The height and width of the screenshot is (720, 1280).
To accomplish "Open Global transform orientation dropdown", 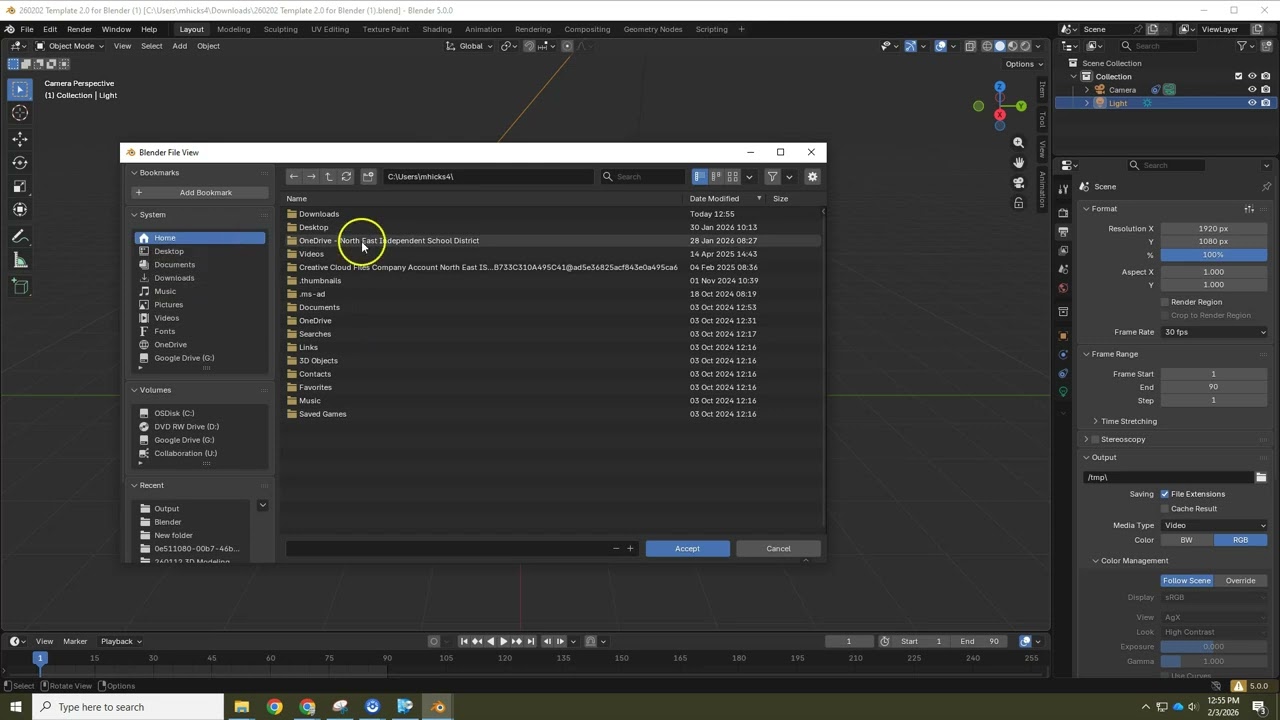I will pos(470,46).
